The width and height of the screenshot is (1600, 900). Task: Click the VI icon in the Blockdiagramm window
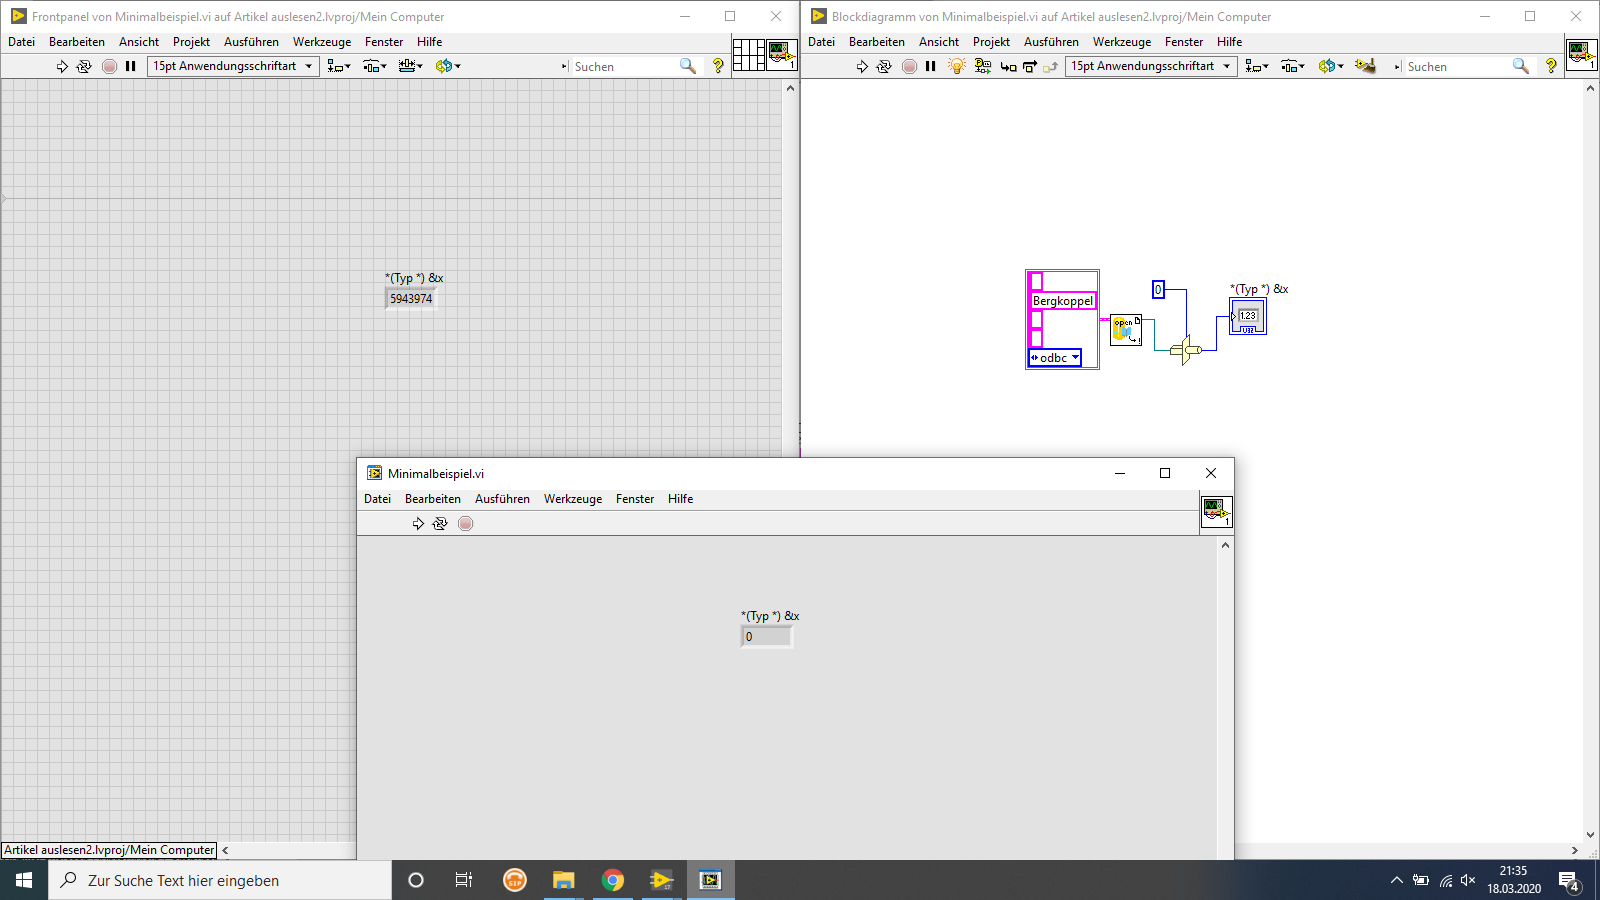point(1582,54)
